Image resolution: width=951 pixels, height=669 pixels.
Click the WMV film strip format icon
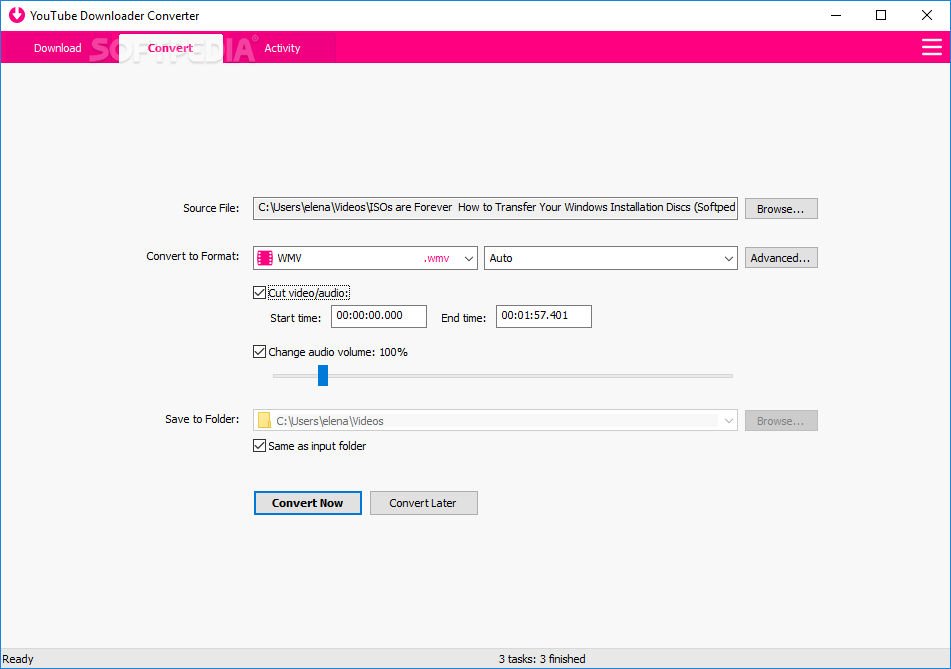click(265, 258)
